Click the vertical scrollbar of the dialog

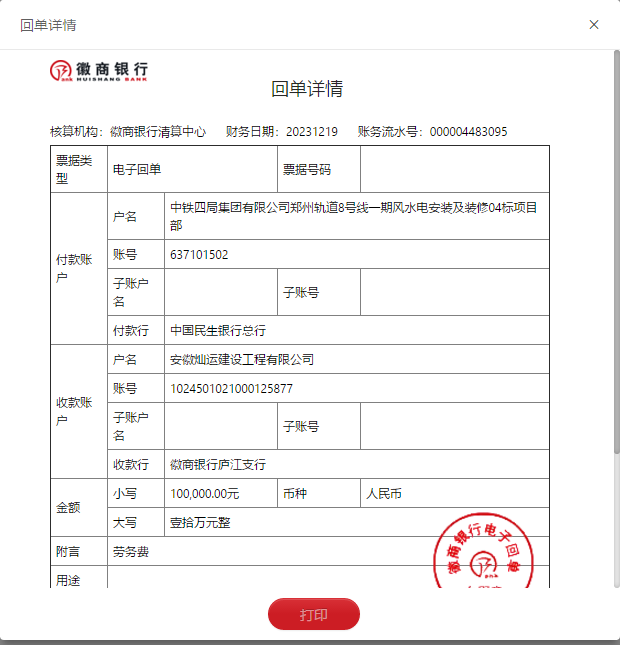tap(614, 250)
